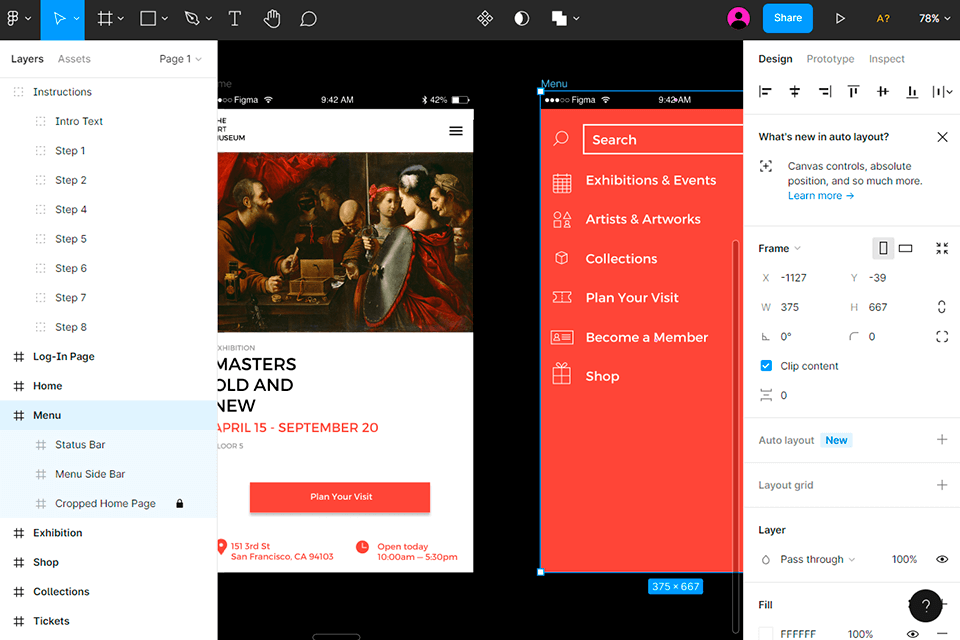Add Auto layout with plus button
The image size is (960, 640).
tap(942, 440)
